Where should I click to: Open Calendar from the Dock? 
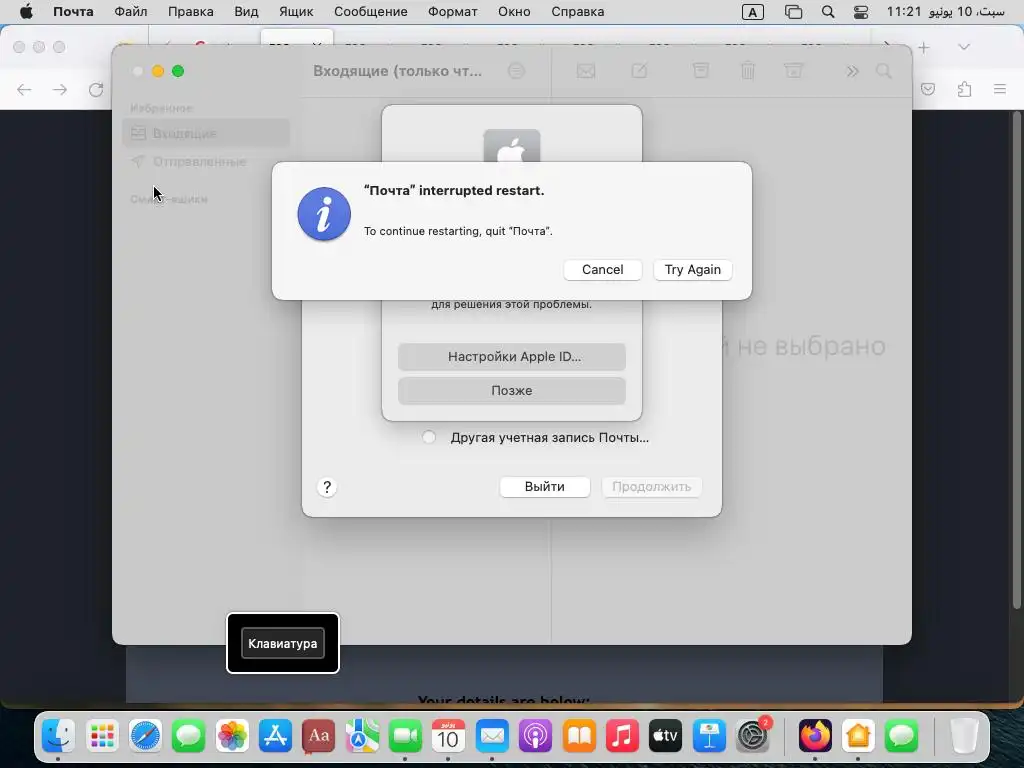pos(448,736)
